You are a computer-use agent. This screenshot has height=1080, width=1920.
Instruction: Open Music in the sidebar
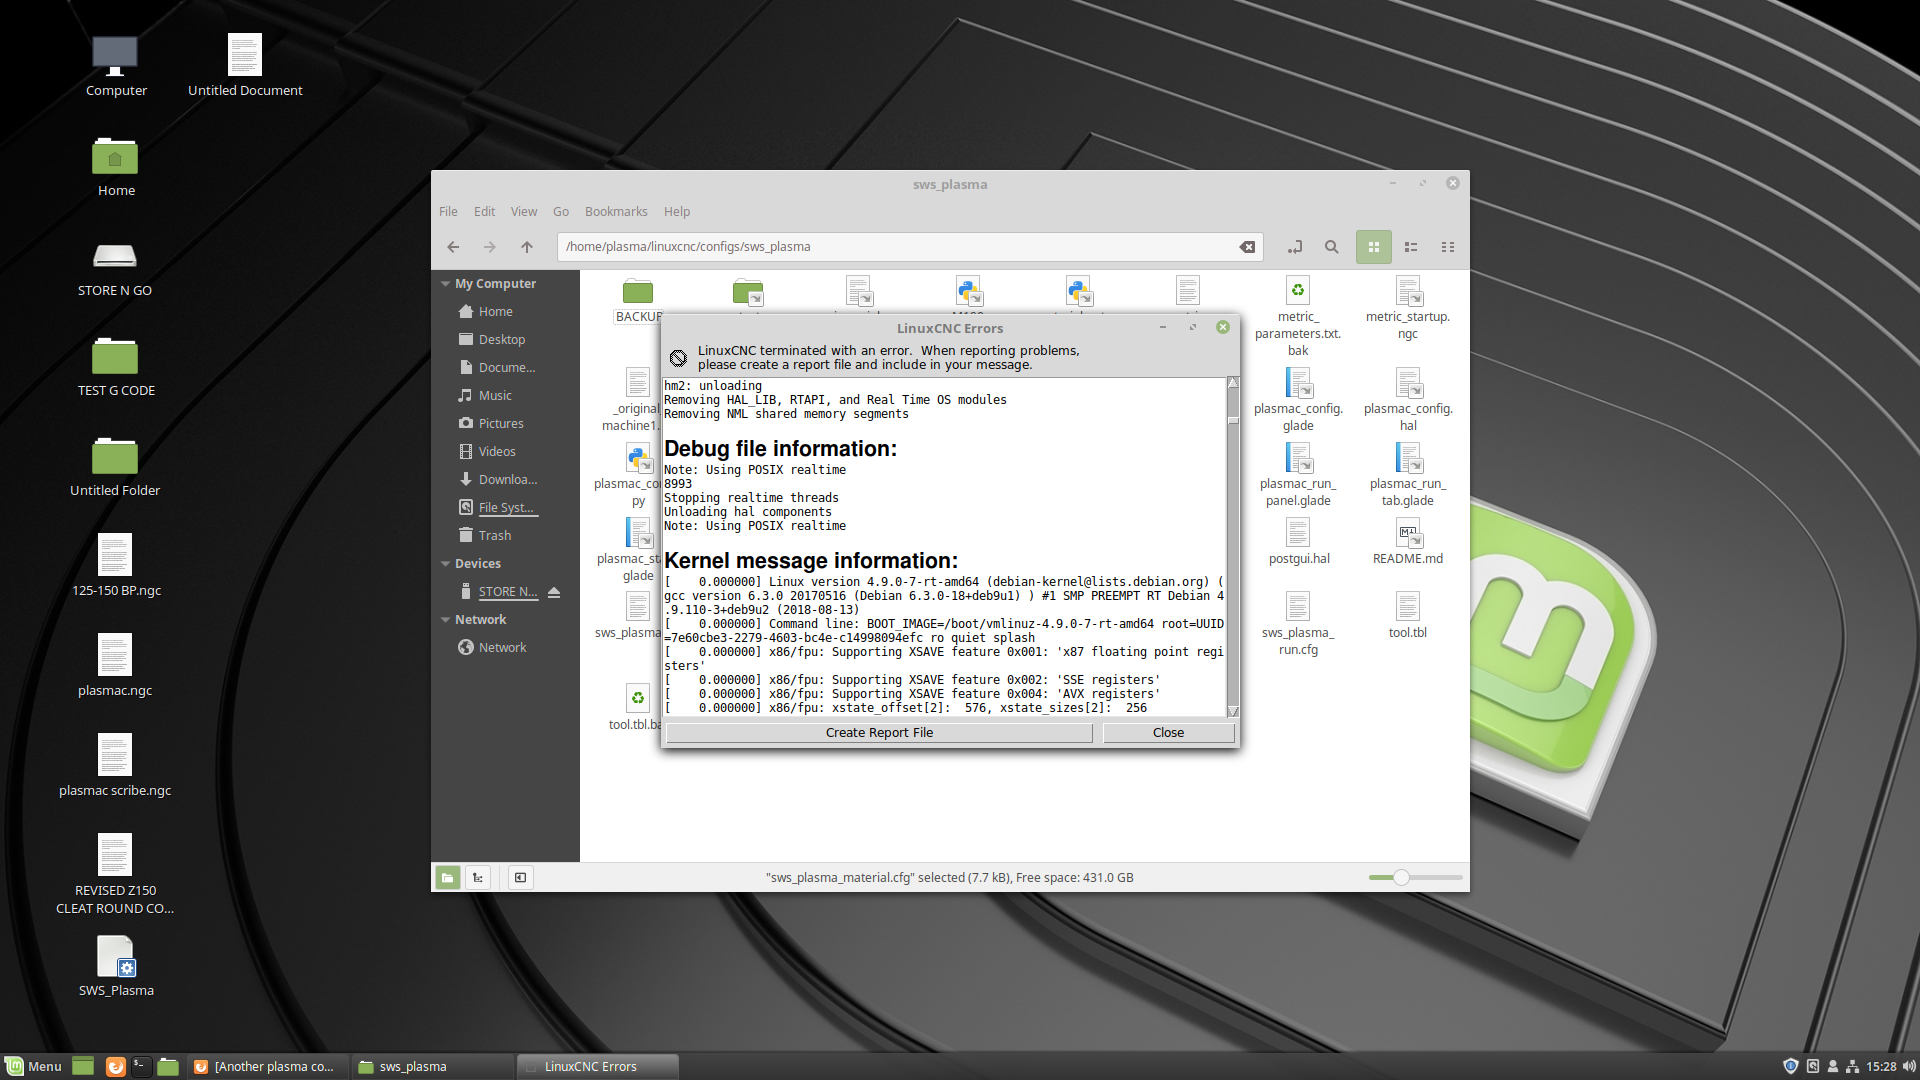click(494, 396)
